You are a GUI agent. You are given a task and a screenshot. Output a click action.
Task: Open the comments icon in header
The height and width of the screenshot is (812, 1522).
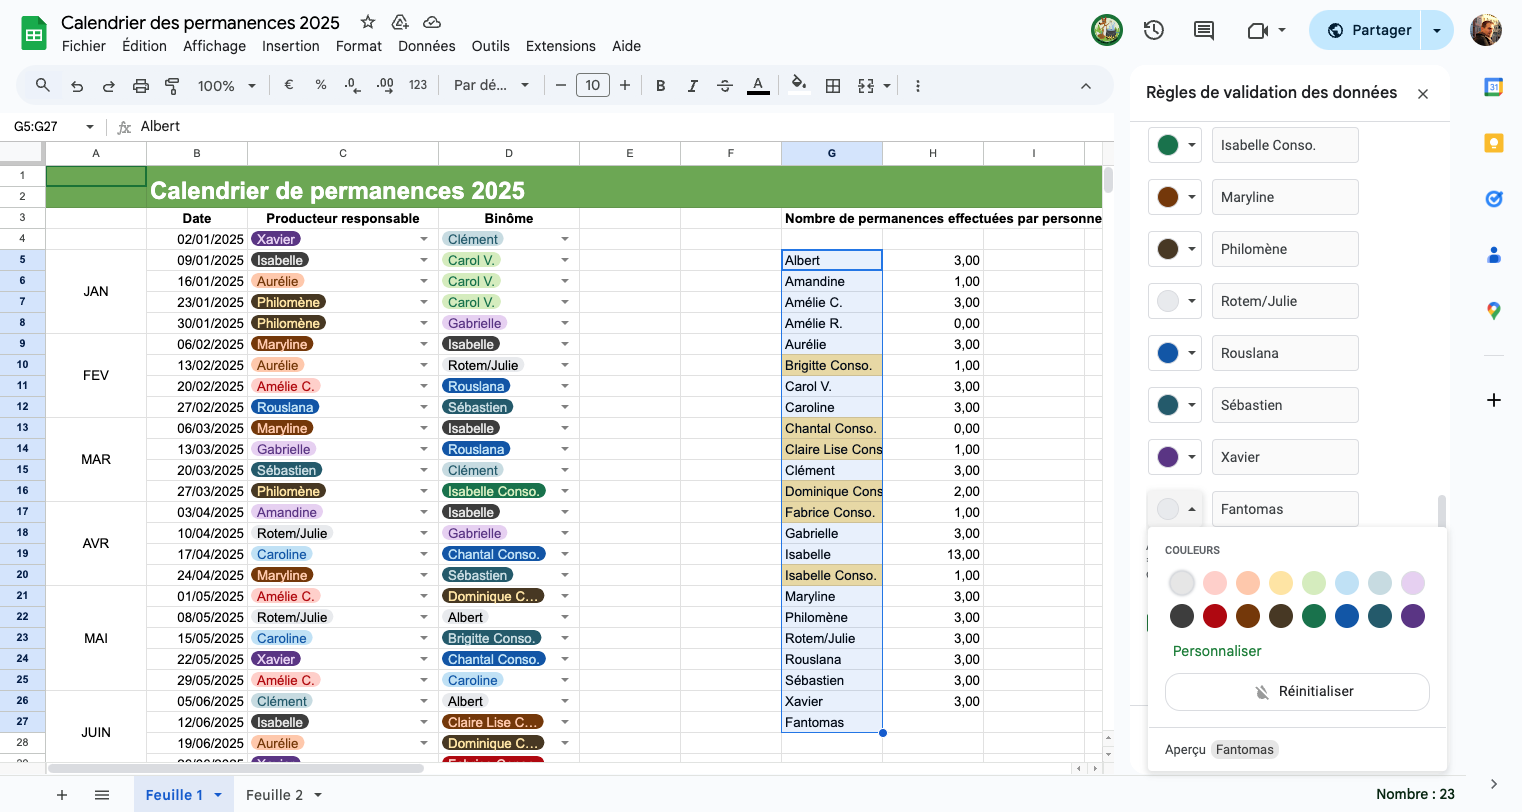pyautogui.click(x=1204, y=30)
